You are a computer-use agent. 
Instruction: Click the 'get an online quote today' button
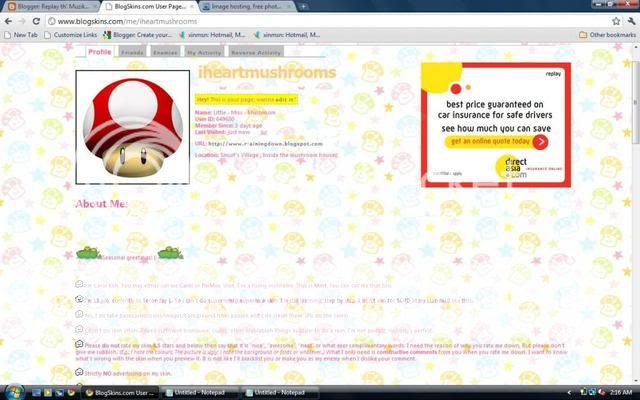pyautogui.click(x=483, y=142)
